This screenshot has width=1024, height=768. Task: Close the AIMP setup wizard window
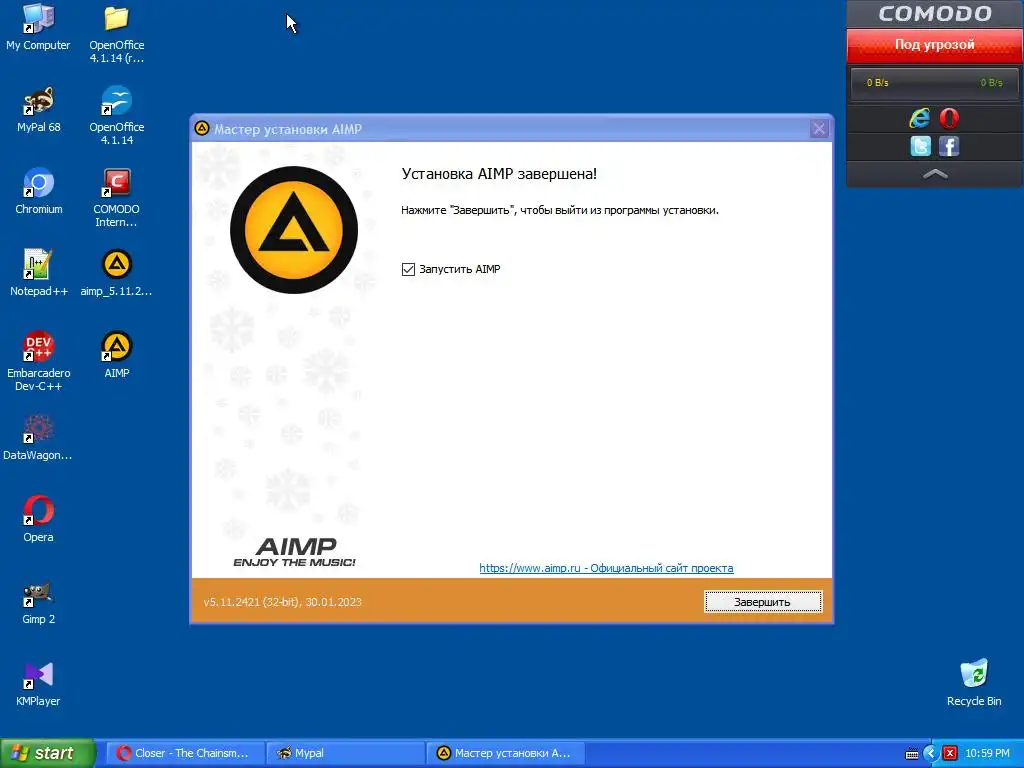point(819,129)
